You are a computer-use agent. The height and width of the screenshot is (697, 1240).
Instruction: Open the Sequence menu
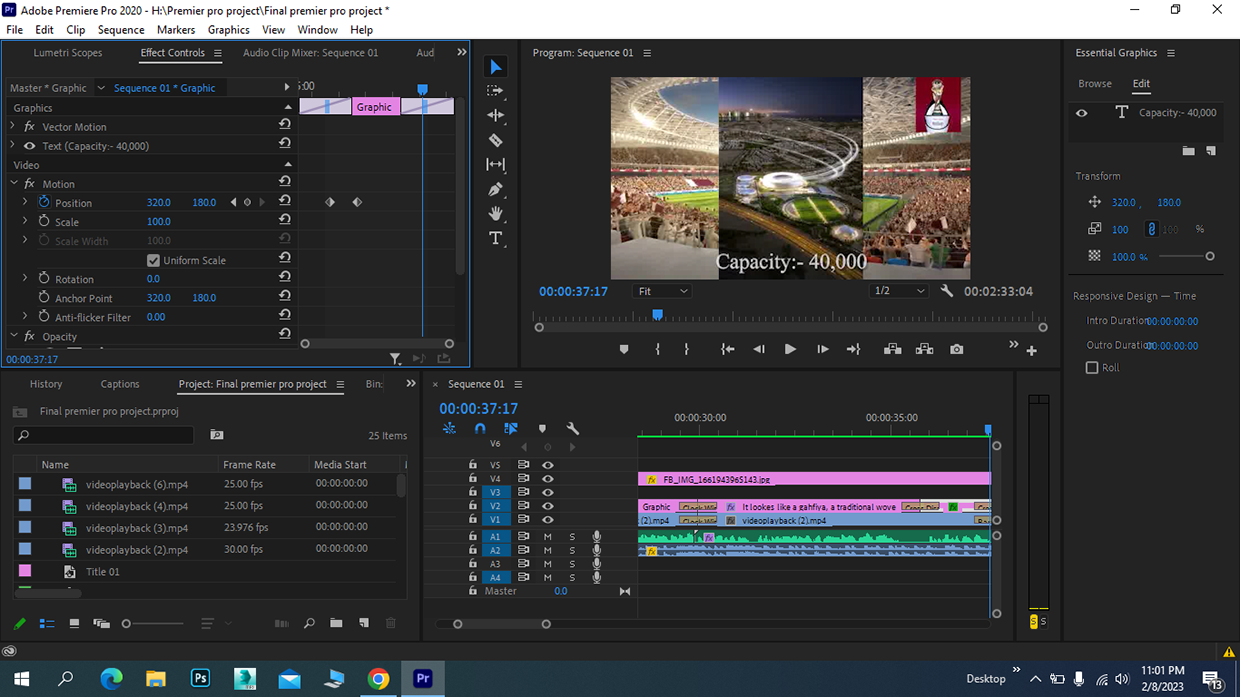tap(121, 30)
